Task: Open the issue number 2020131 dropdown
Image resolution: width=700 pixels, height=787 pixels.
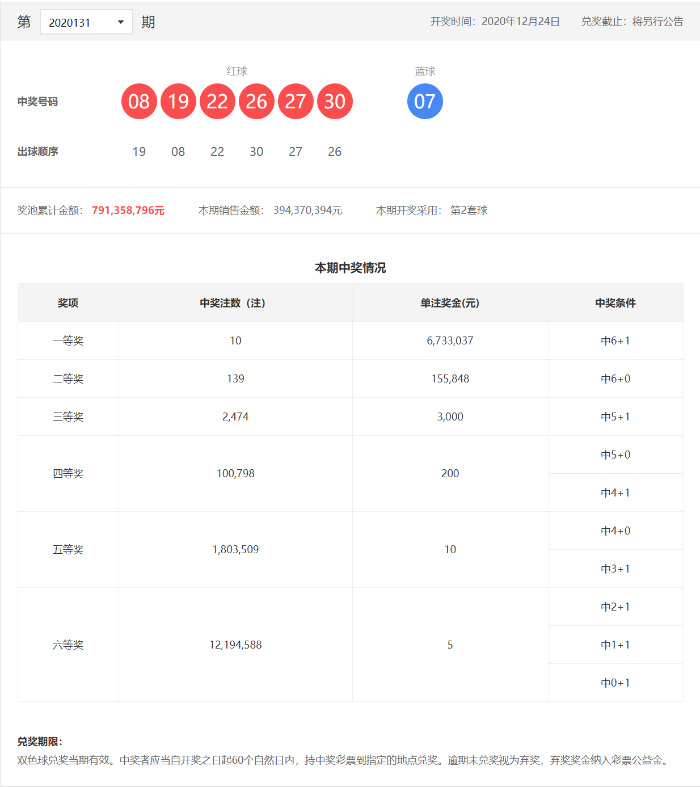Action: (85, 22)
